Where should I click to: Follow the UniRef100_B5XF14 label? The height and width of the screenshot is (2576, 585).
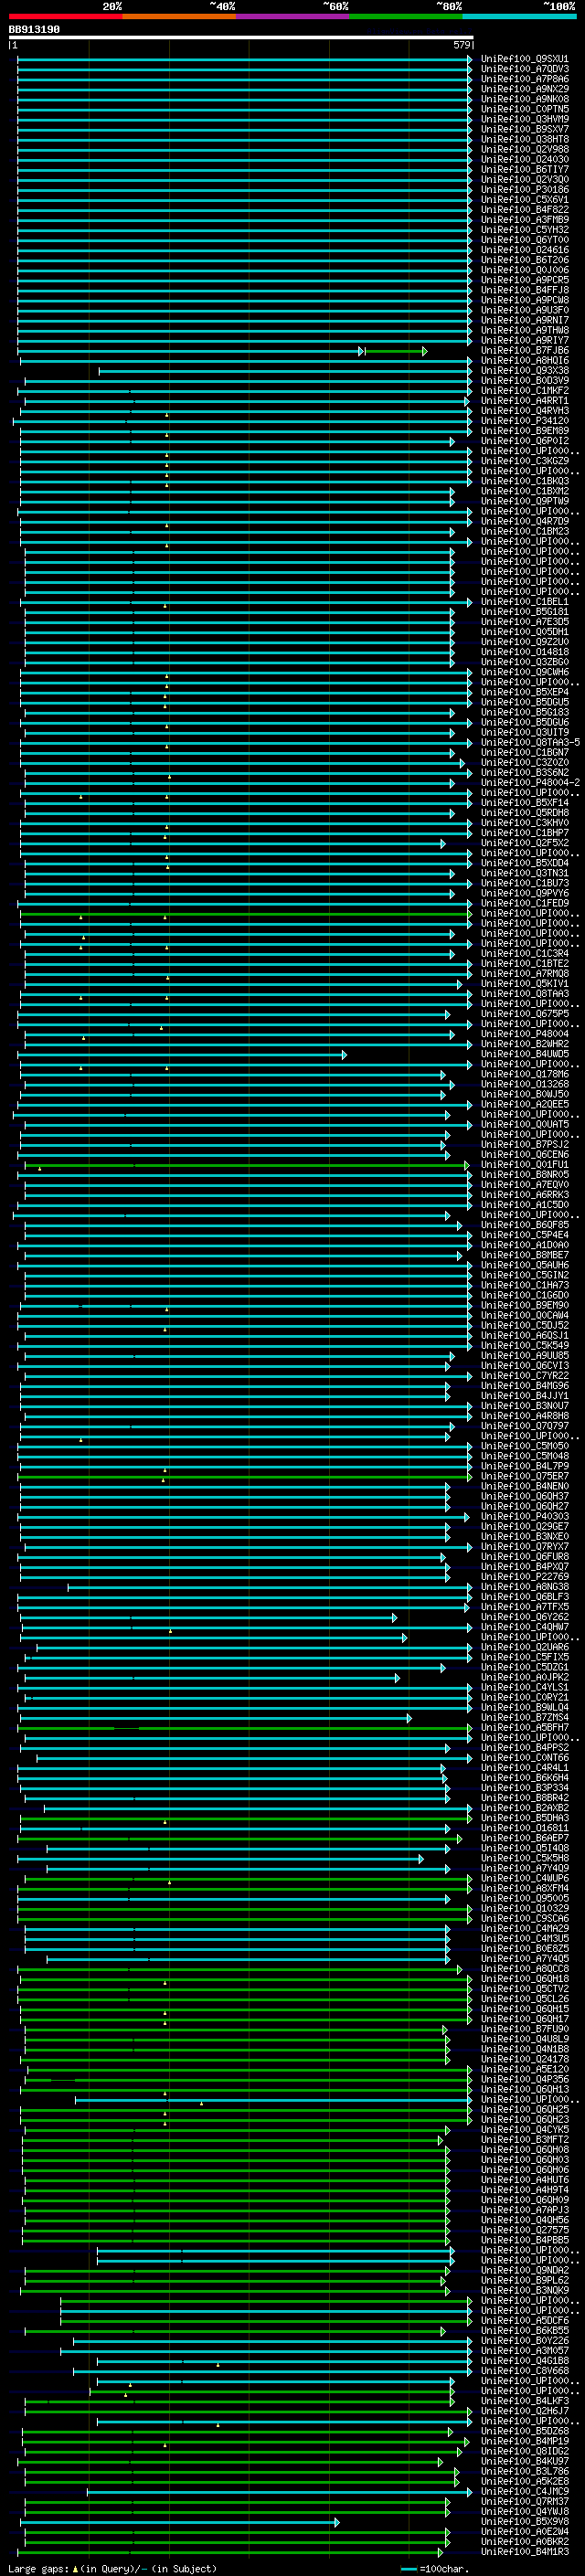[x=524, y=803]
